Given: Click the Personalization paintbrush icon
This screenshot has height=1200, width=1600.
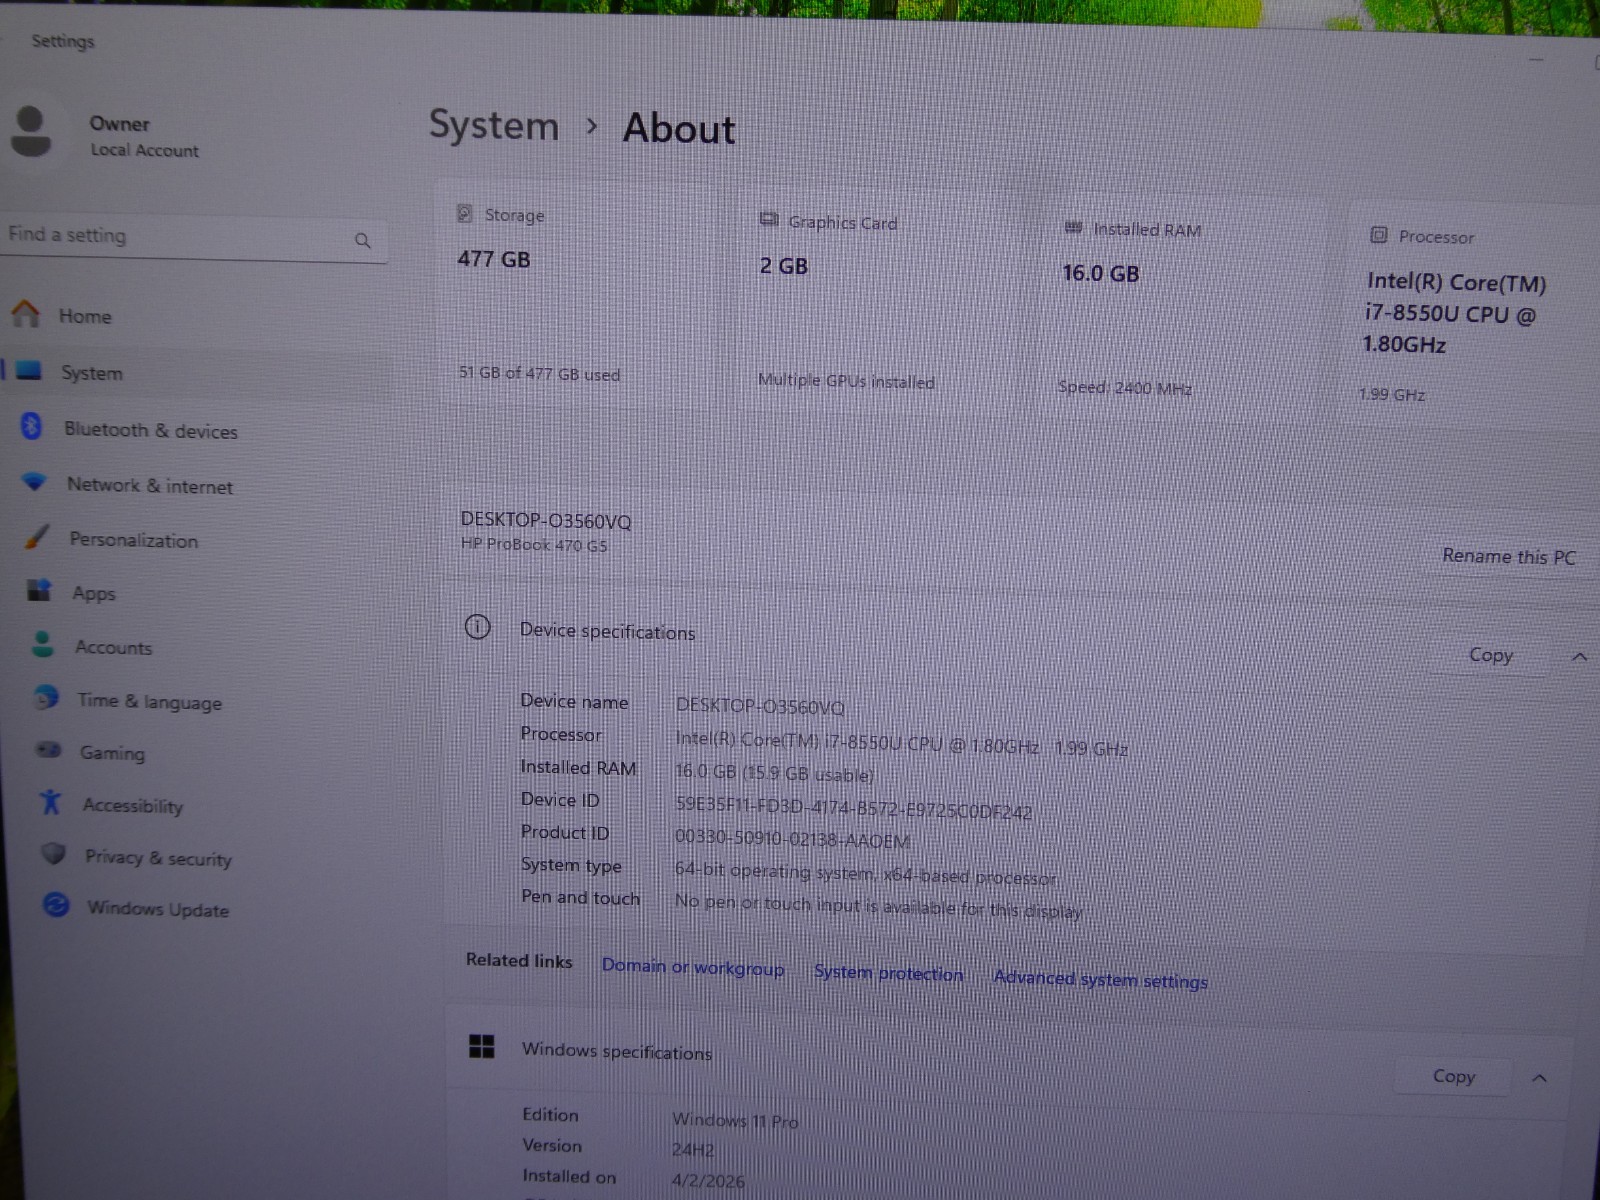Looking at the screenshot, I should 37,537.
